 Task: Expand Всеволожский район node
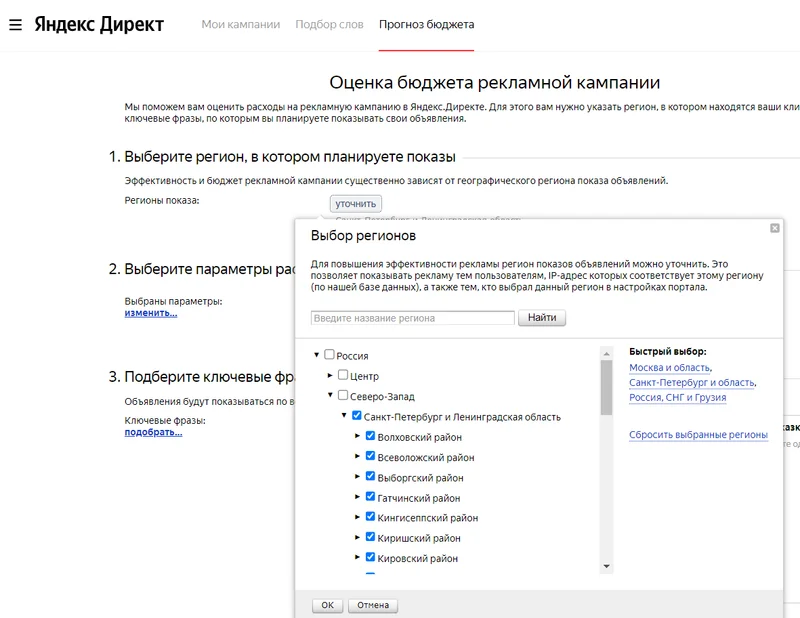coord(358,456)
